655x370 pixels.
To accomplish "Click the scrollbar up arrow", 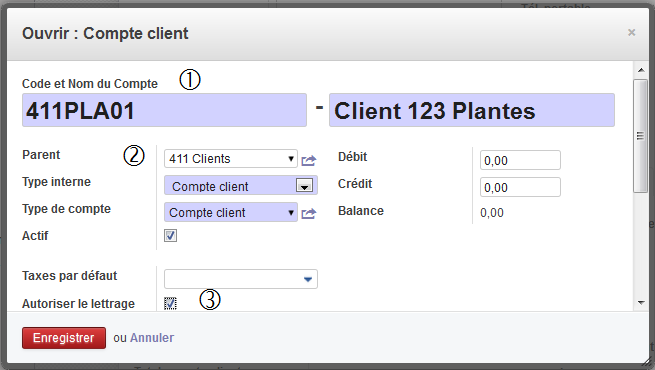I will coord(641,71).
